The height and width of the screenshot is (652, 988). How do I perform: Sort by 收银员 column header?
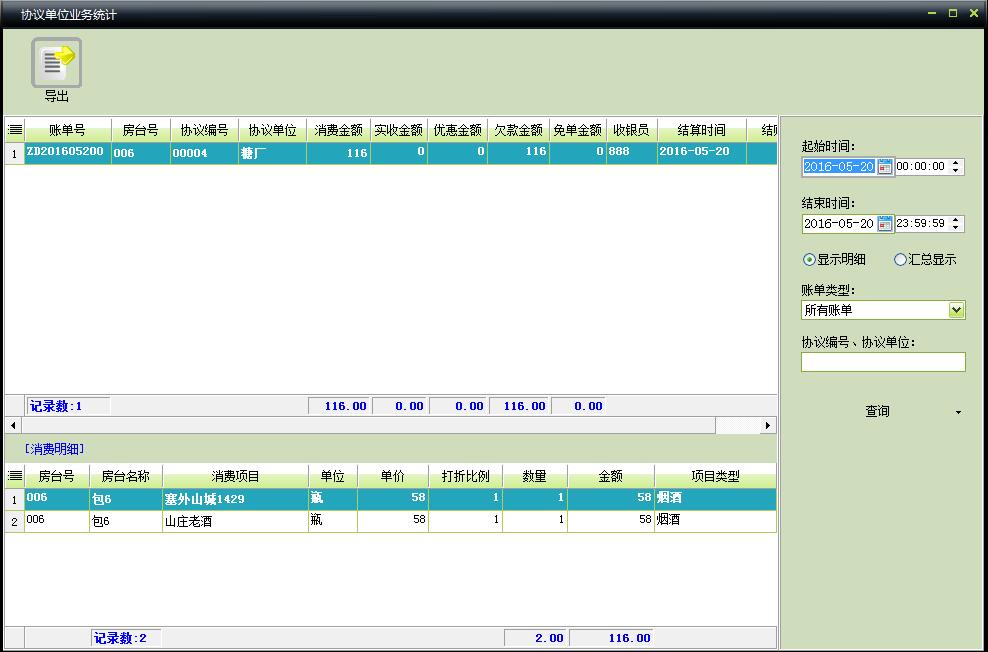(631, 130)
